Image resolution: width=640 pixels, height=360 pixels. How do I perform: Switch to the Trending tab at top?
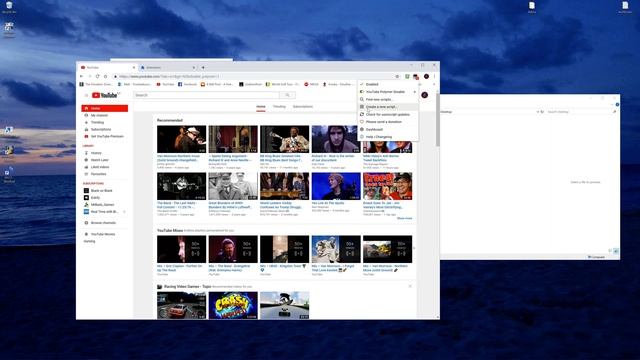279,107
